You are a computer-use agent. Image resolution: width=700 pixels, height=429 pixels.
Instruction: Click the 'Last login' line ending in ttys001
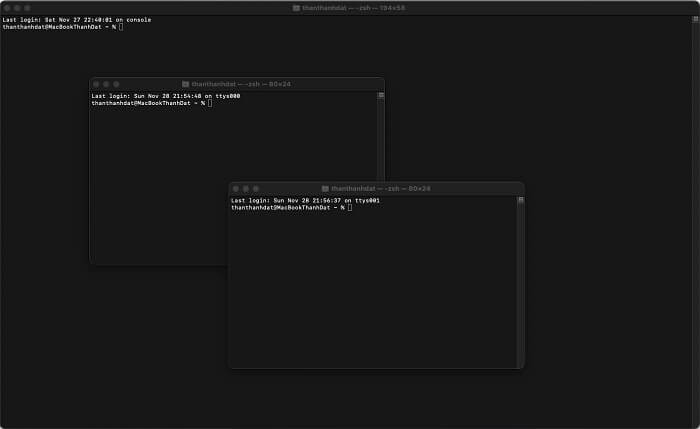coord(305,200)
